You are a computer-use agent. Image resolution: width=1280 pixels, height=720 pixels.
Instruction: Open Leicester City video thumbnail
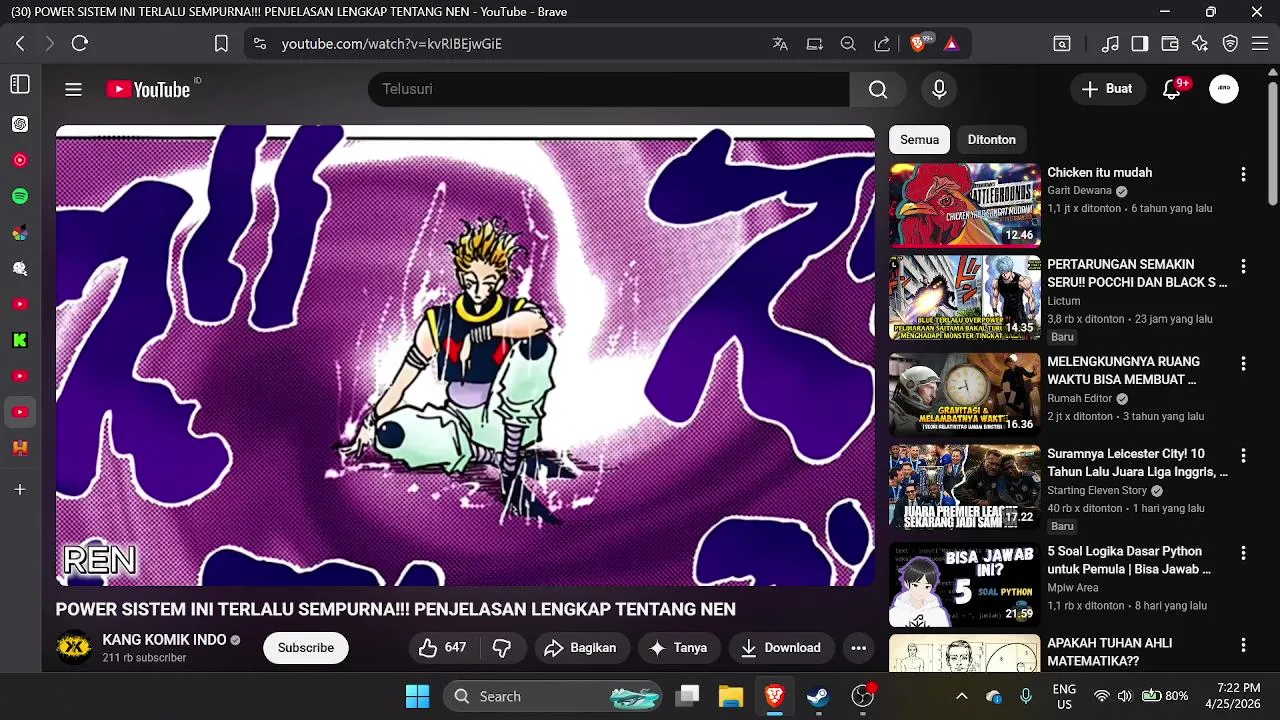(x=965, y=486)
